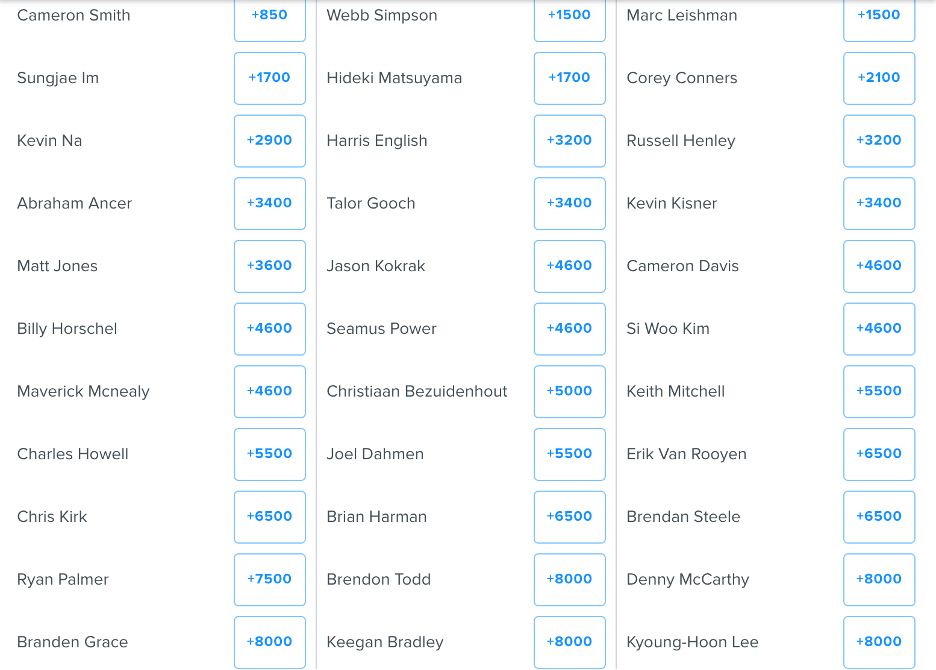Click the Maverick Mcnealy player name
The width and height of the screenshot is (936, 670).
click(x=83, y=392)
